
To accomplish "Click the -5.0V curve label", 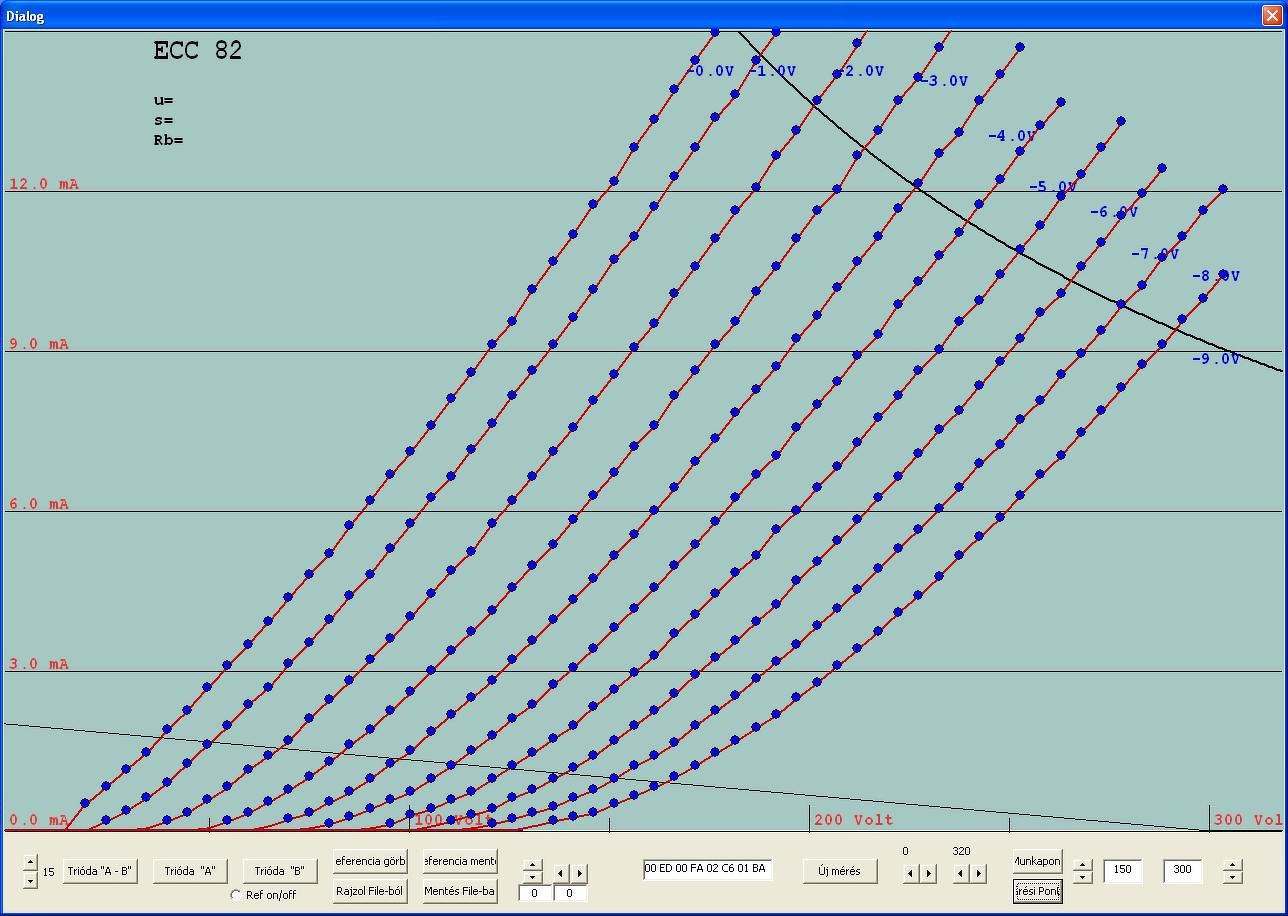I will pos(1053,187).
